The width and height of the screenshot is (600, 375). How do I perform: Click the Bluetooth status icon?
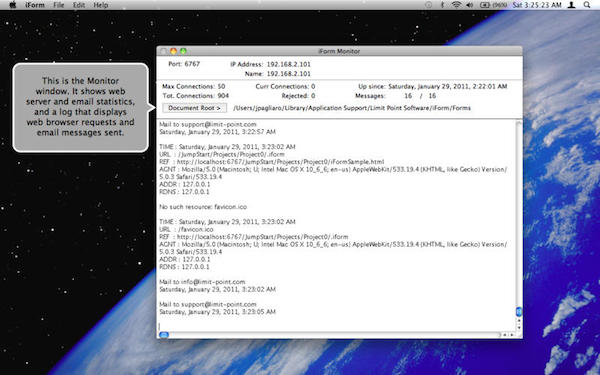442,5
